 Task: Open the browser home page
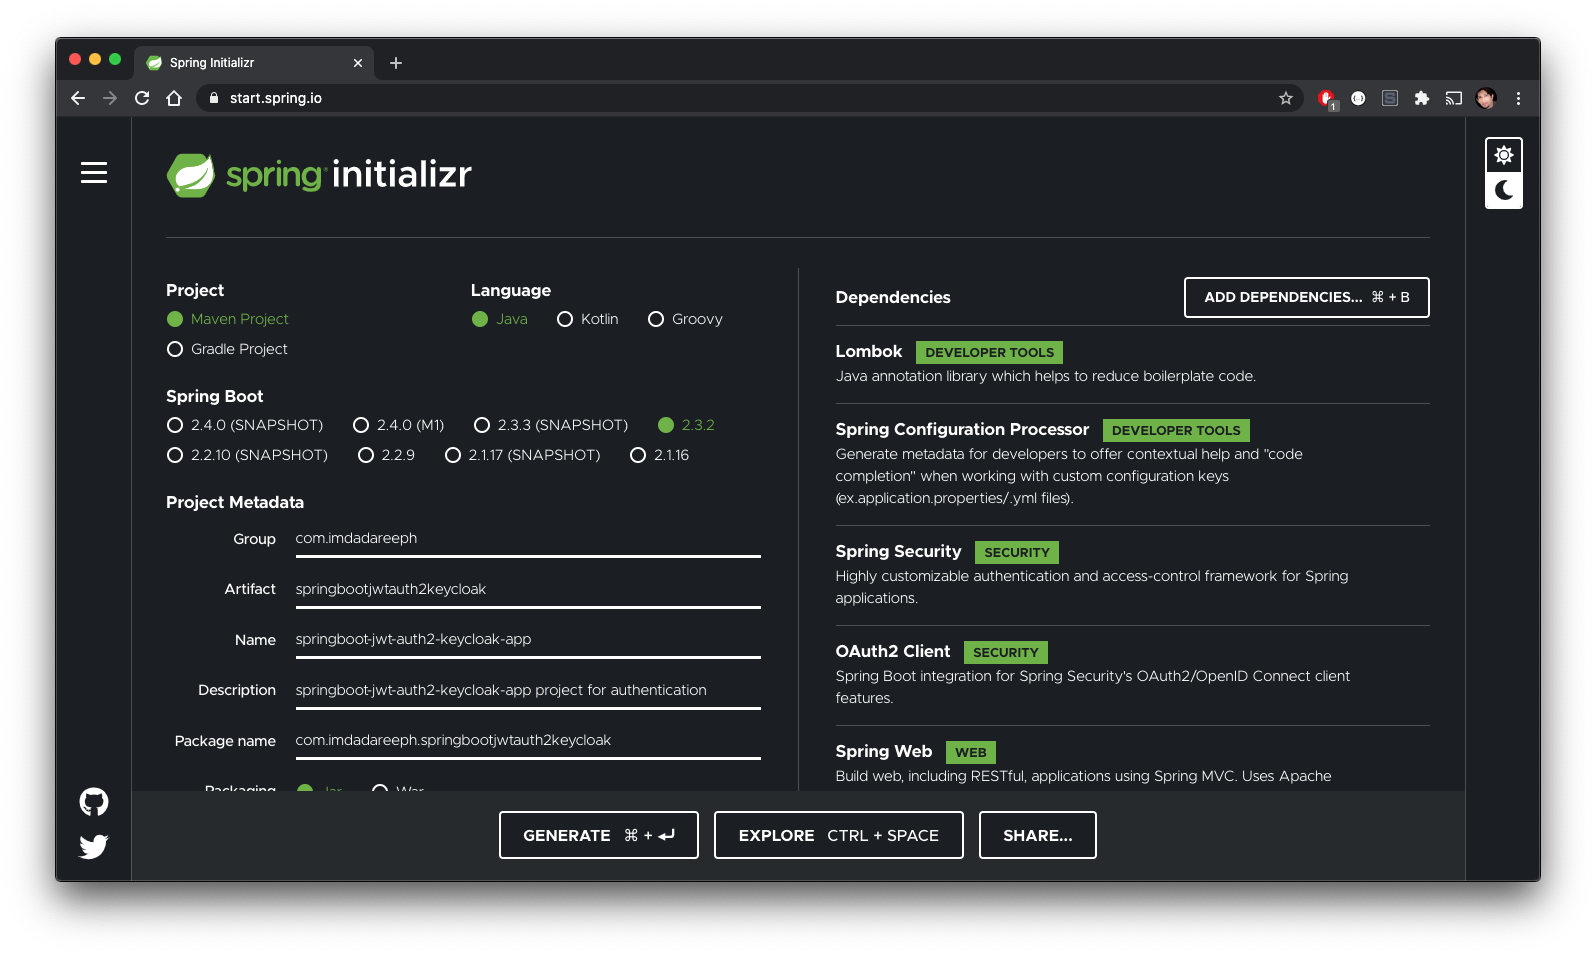pyautogui.click(x=174, y=98)
